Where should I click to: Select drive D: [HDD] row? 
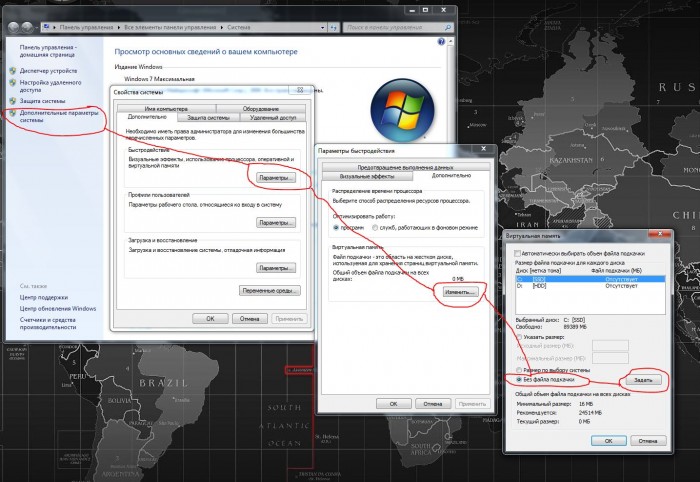point(590,286)
